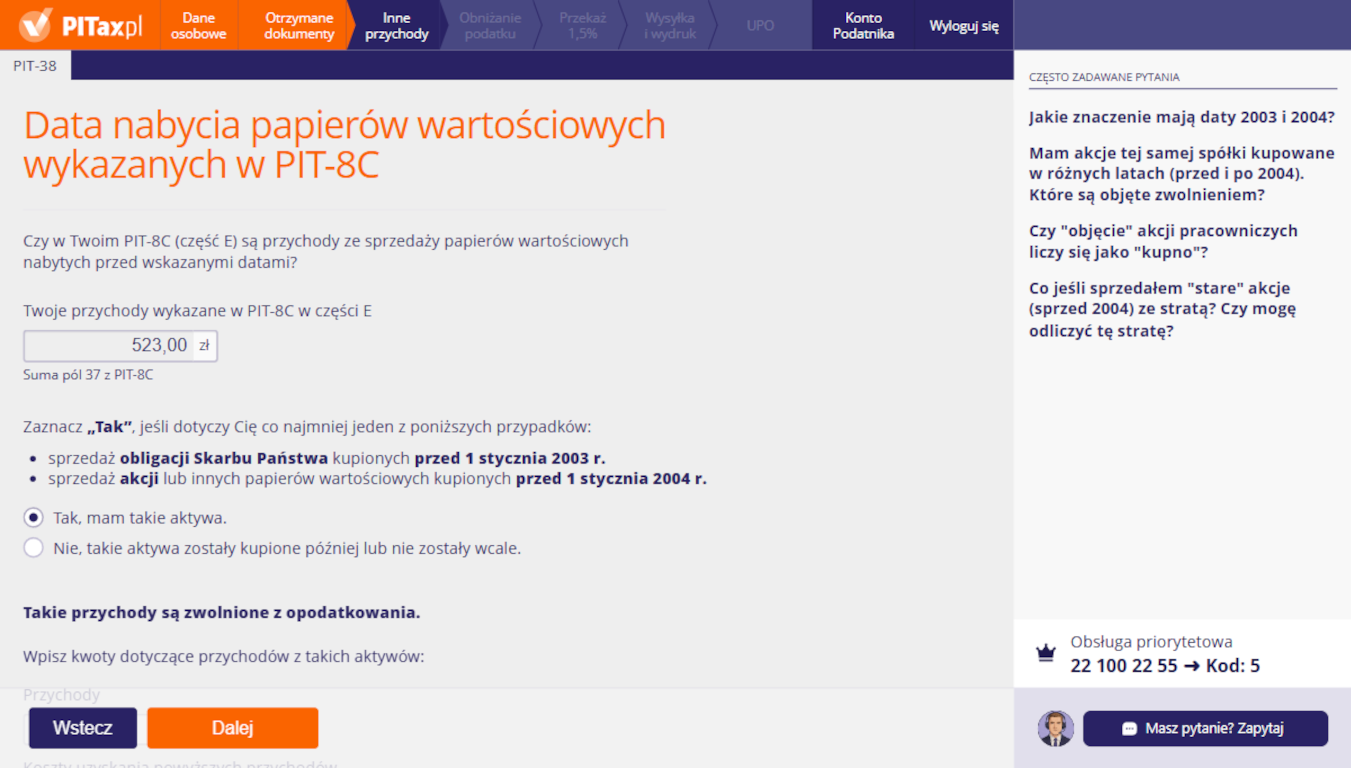The height and width of the screenshot is (768, 1351).
Task: Open the 'Inne przychody' step
Action: tap(397, 25)
